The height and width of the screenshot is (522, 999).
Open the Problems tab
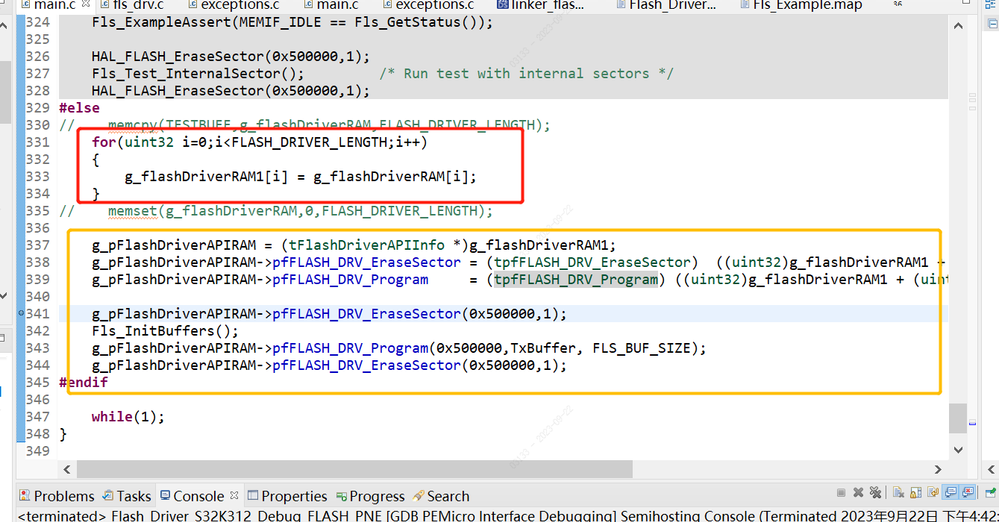coord(57,496)
